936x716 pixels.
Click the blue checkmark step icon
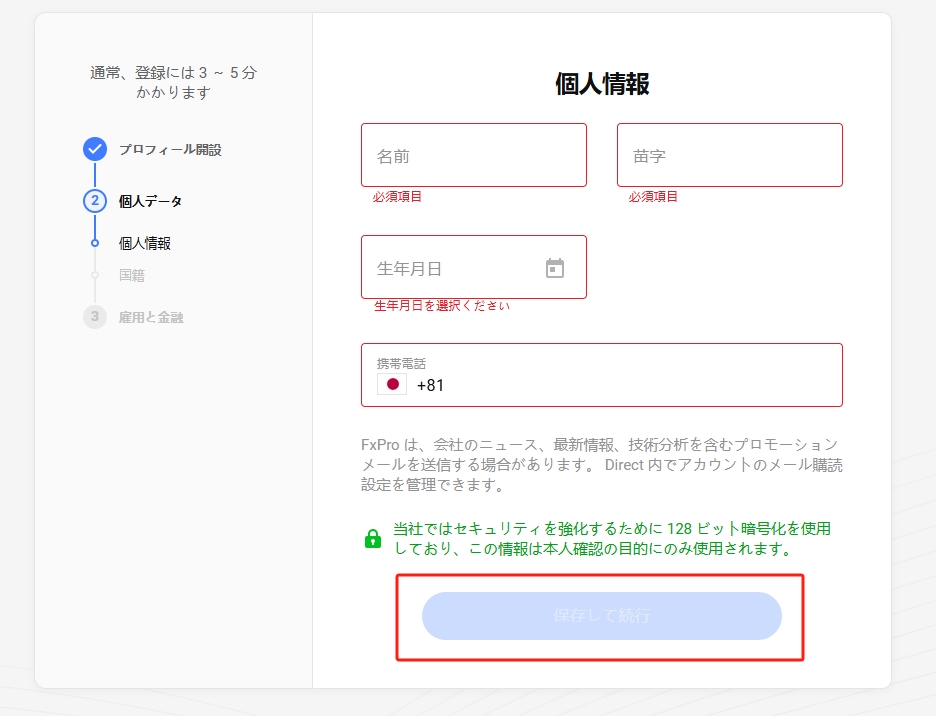(95, 149)
